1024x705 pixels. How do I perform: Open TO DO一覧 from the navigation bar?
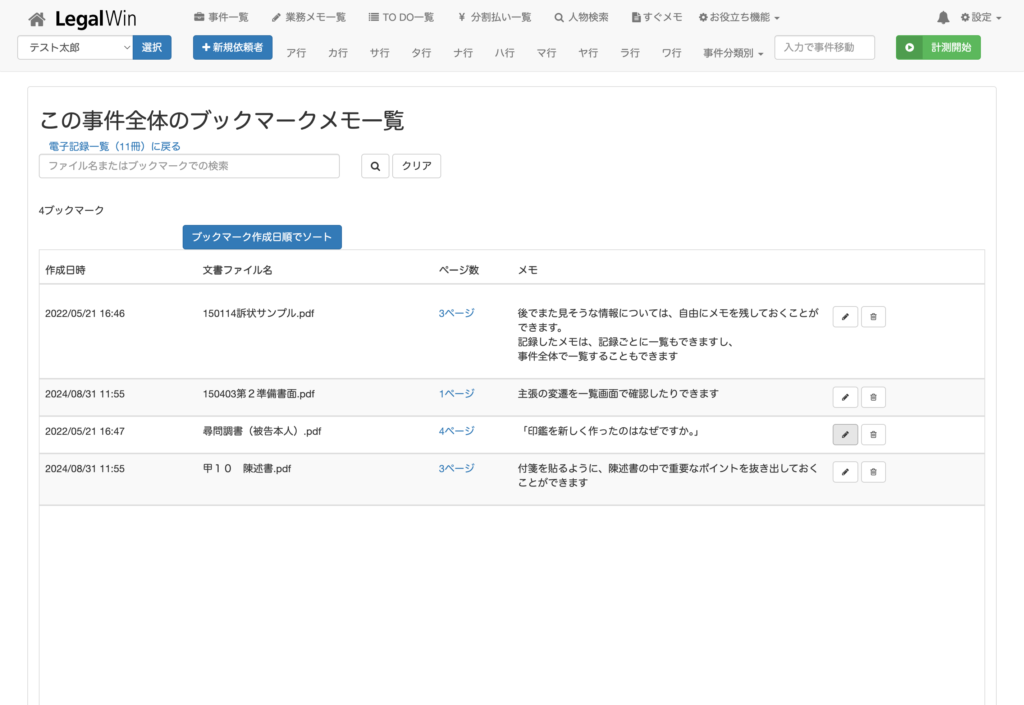pyautogui.click(x=401, y=18)
